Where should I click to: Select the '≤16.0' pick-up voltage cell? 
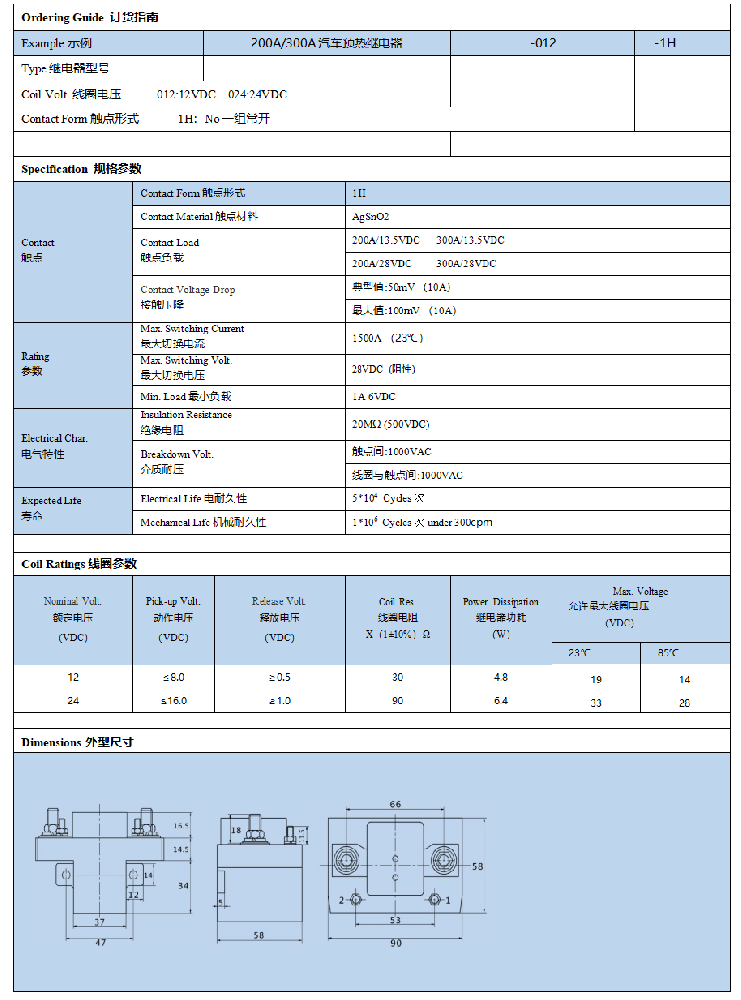click(173, 701)
